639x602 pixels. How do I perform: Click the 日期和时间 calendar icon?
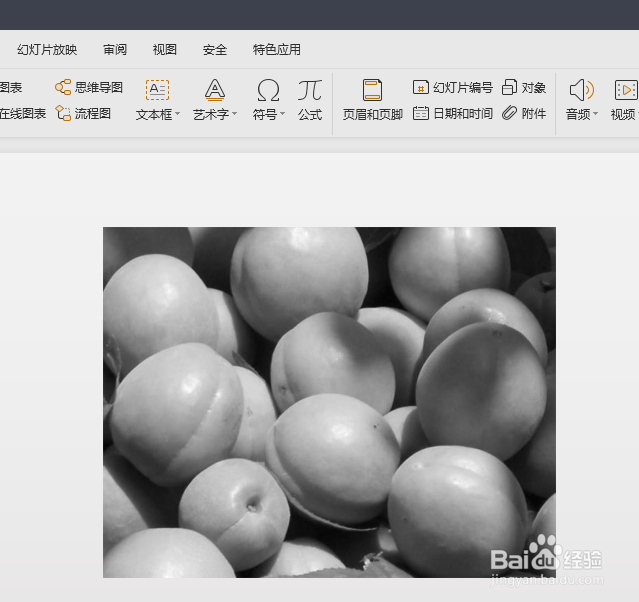click(421, 113)
